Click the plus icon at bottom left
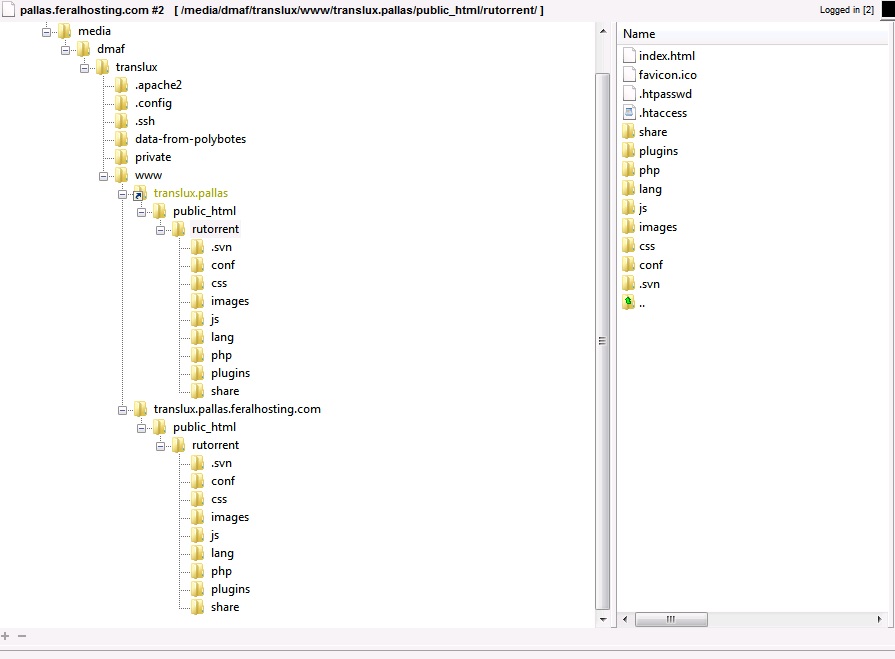 [x=5, y=636]
